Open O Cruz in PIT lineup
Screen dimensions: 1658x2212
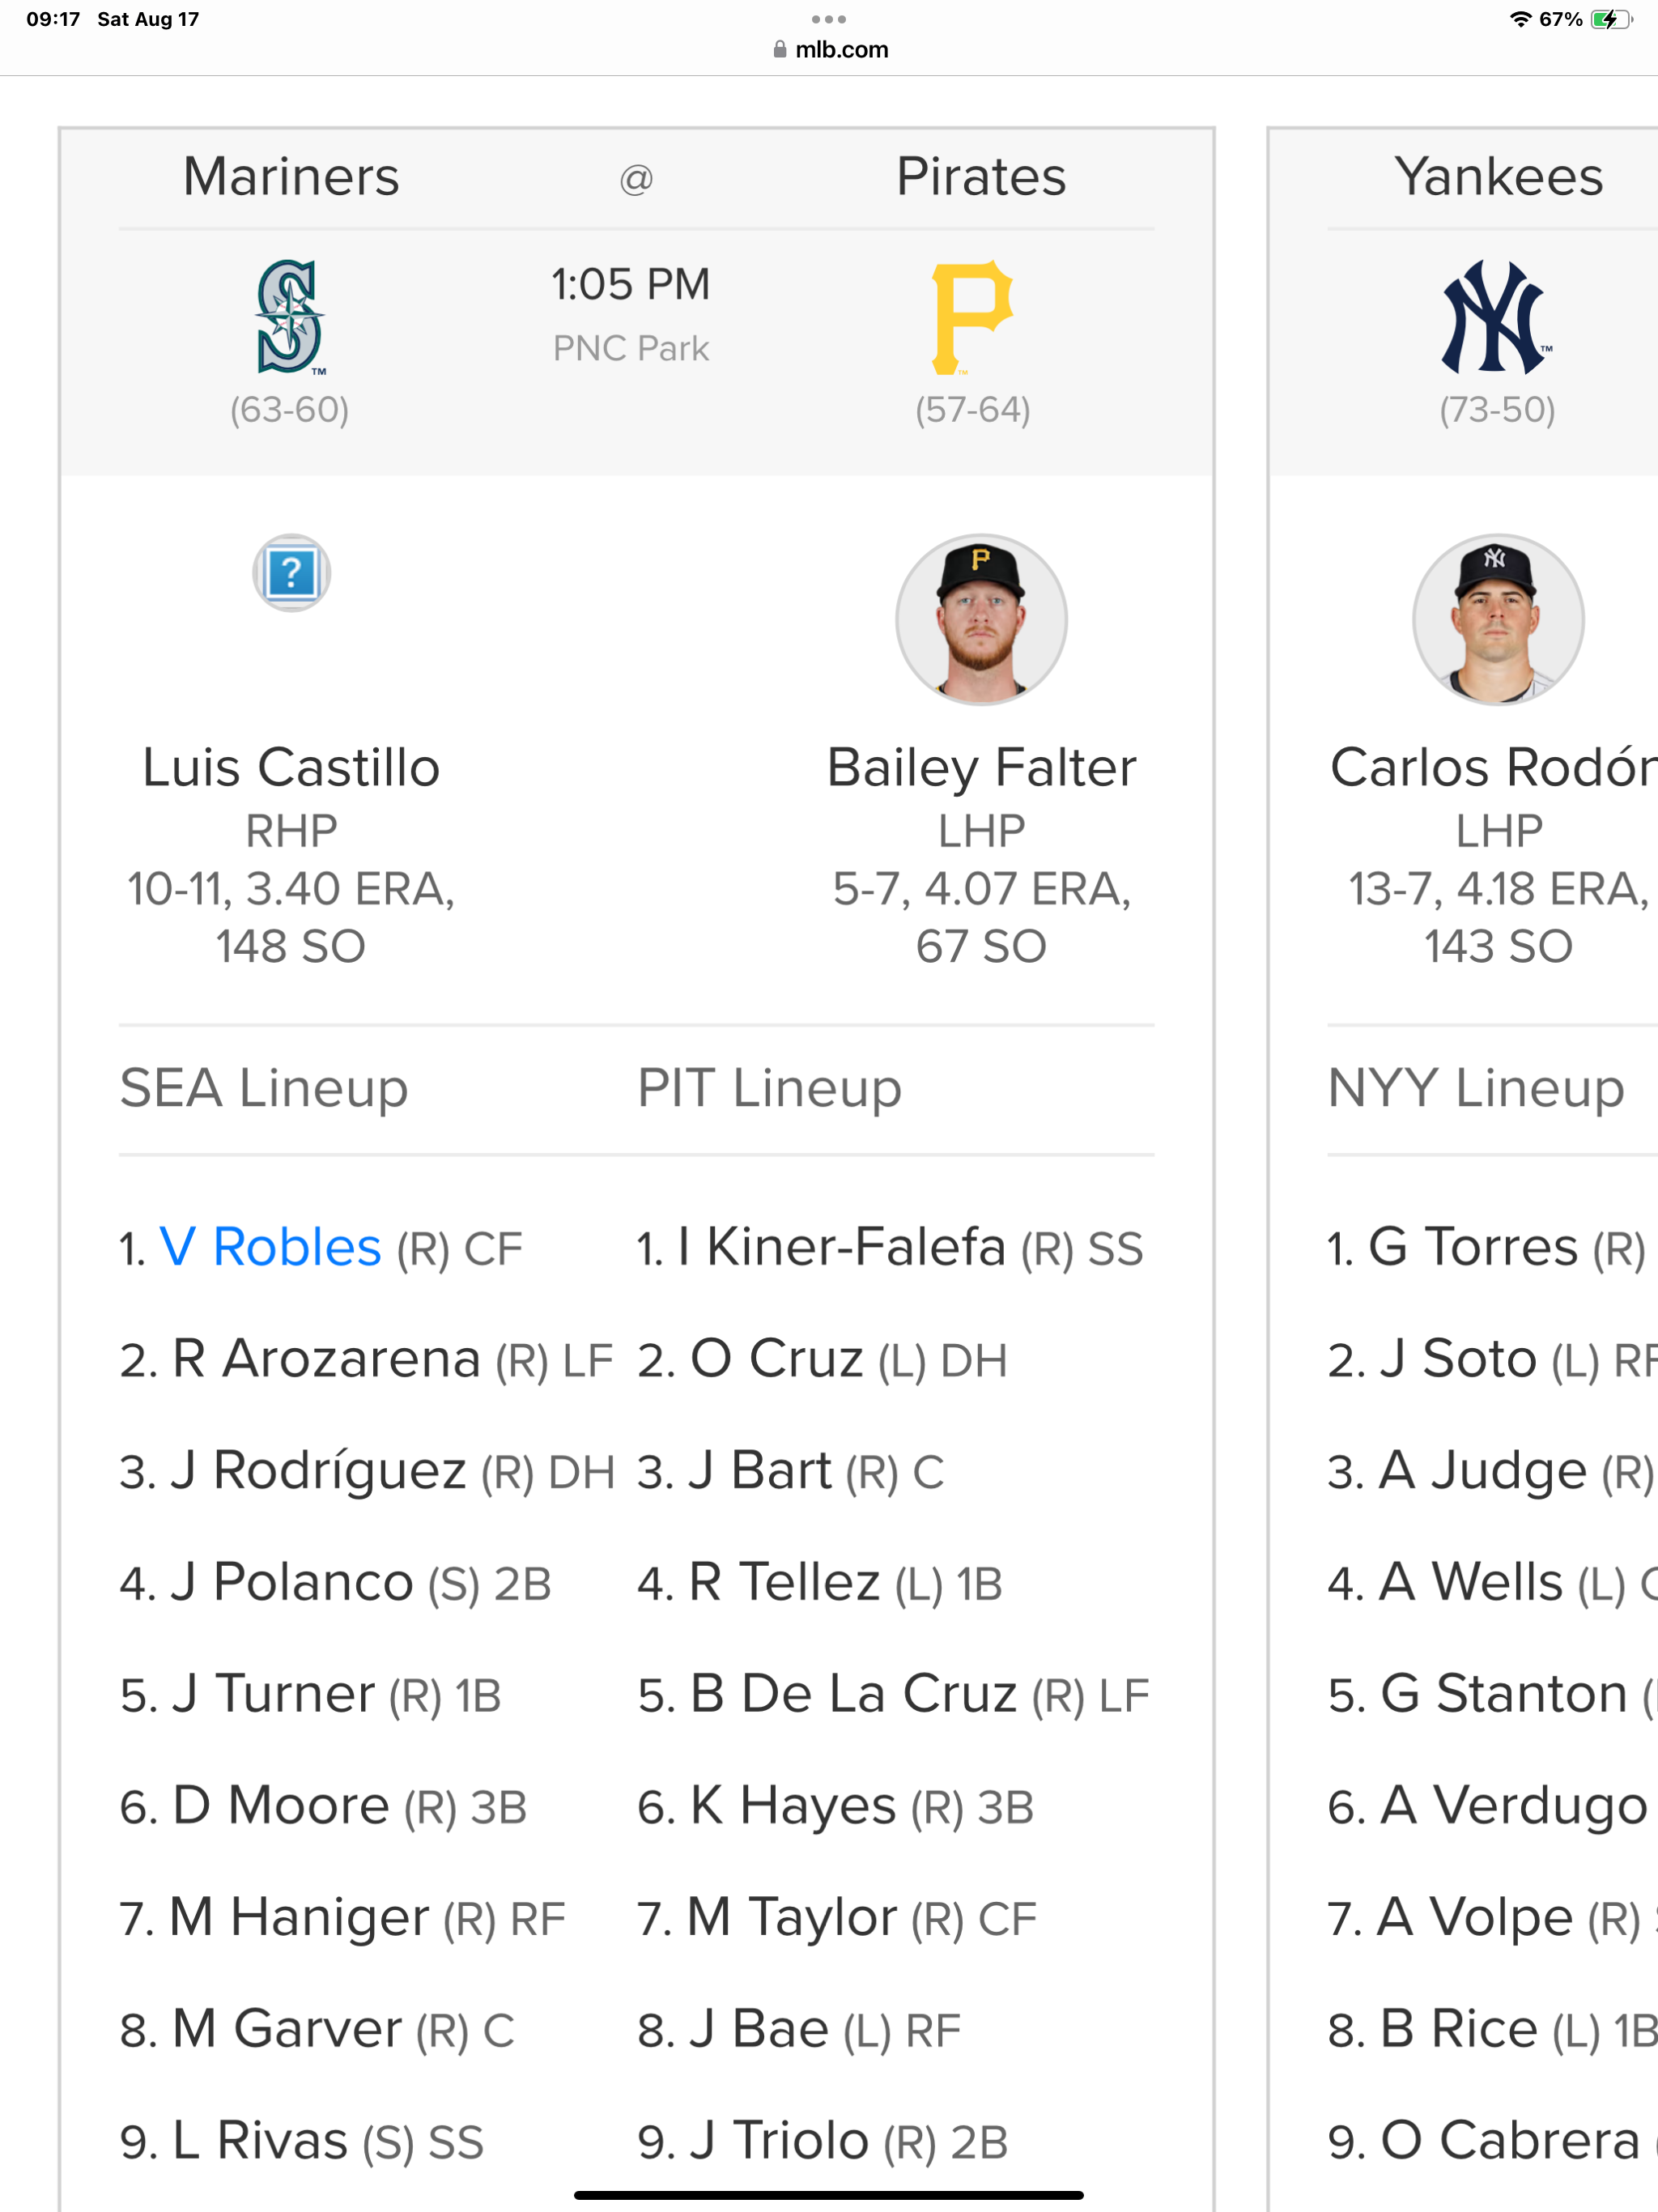[x=776, y=1359]
